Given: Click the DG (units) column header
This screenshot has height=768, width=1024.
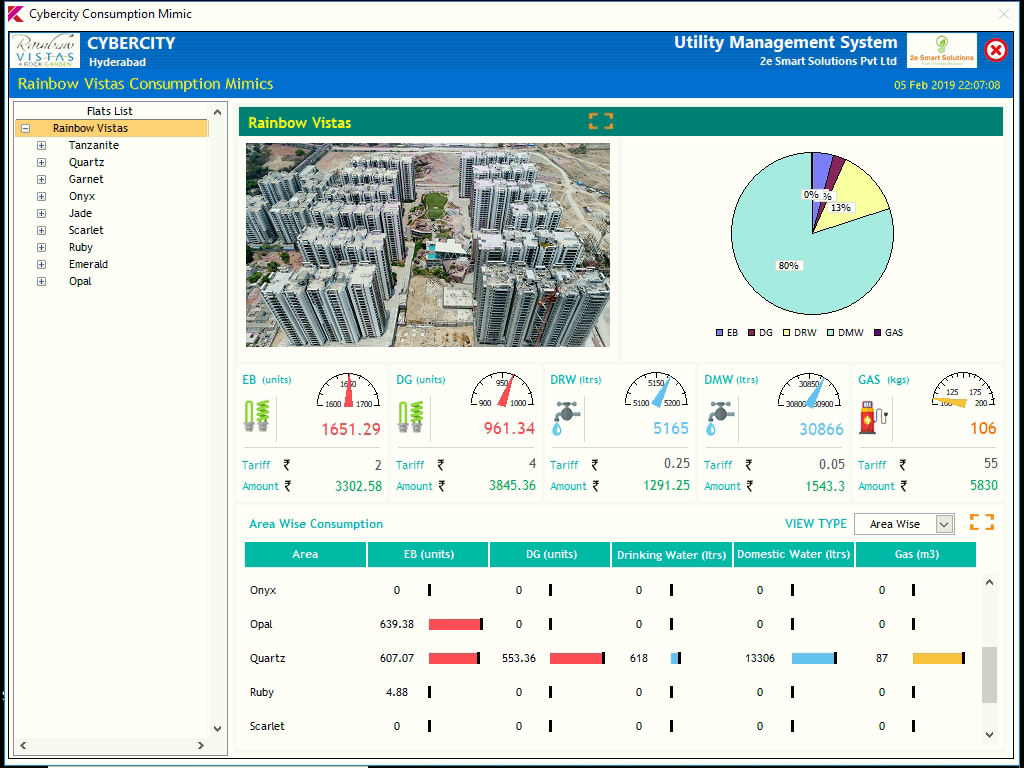Looking at the screenshot, I should (551, 554).
